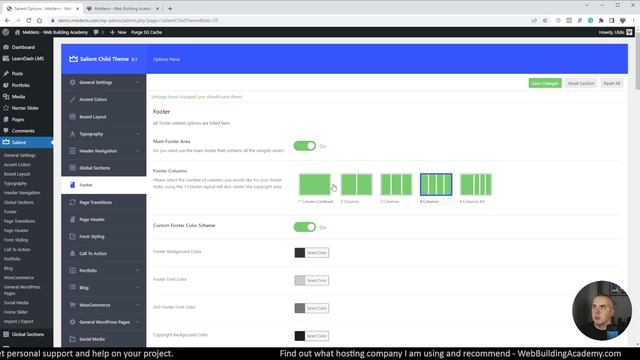640x360 pixels.
Task: Click the Posts pin icon
Action: 6,73
